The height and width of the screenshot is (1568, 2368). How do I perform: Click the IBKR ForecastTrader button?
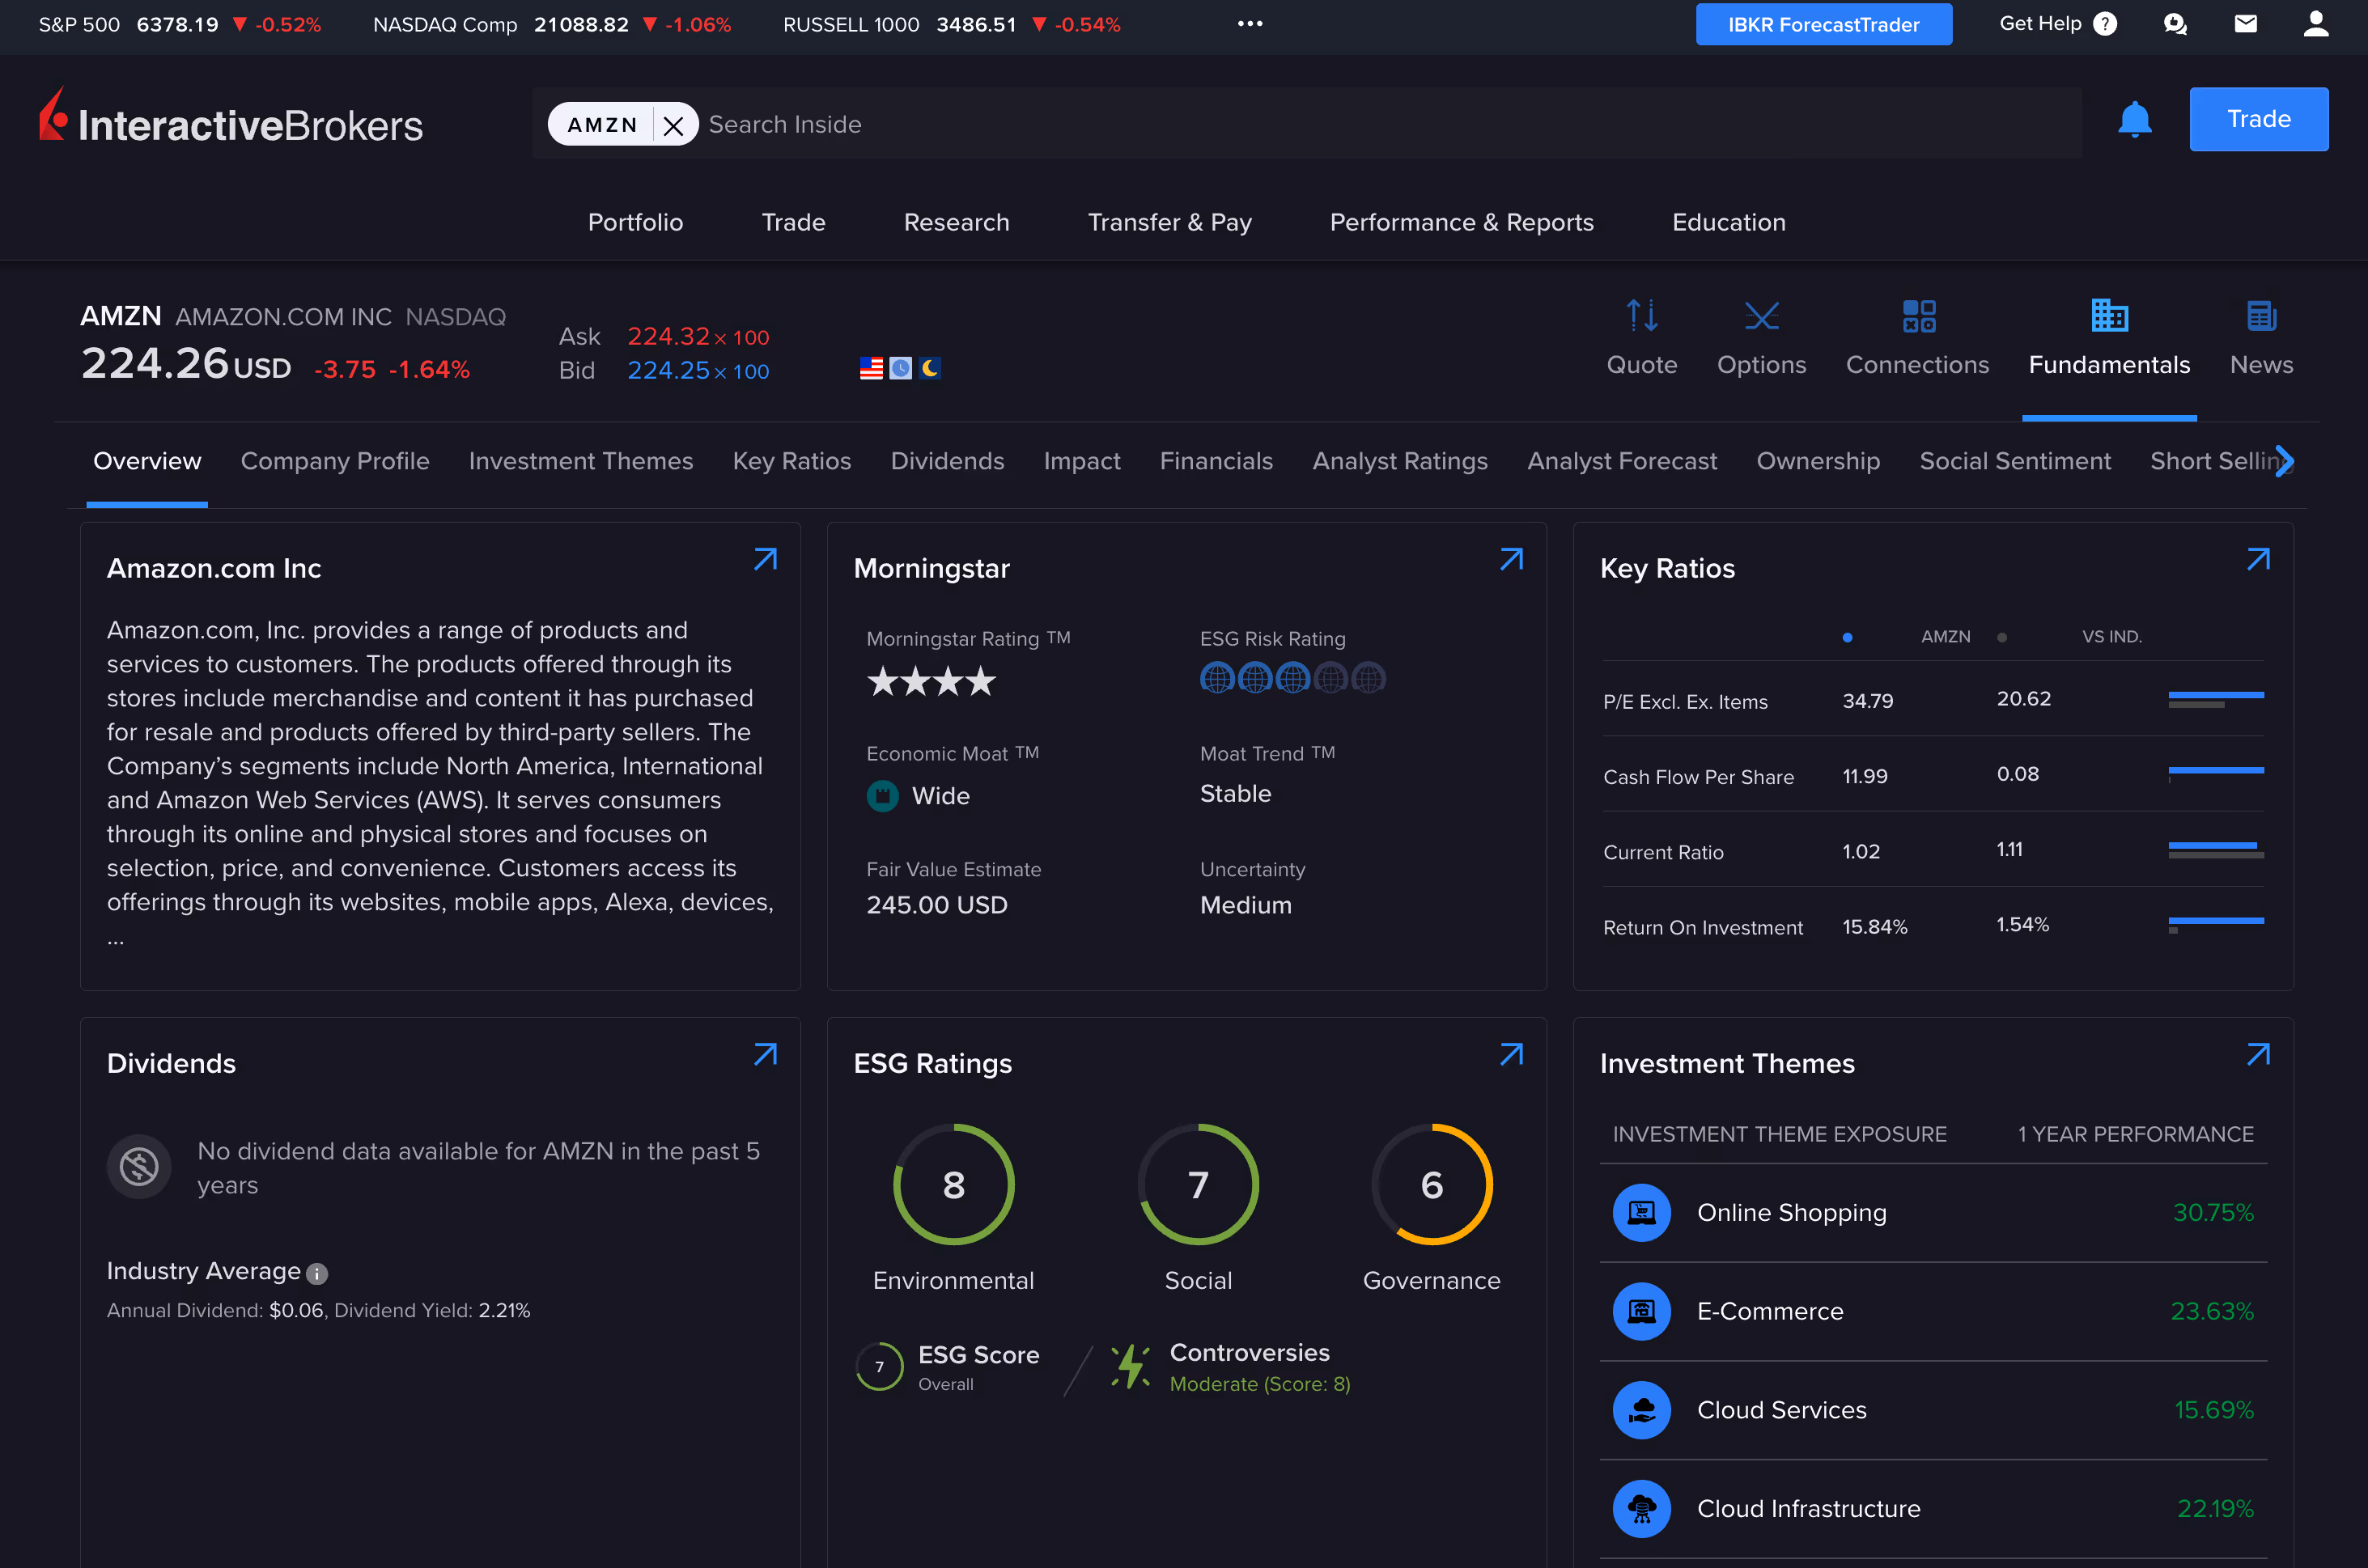pos(1823,24)
